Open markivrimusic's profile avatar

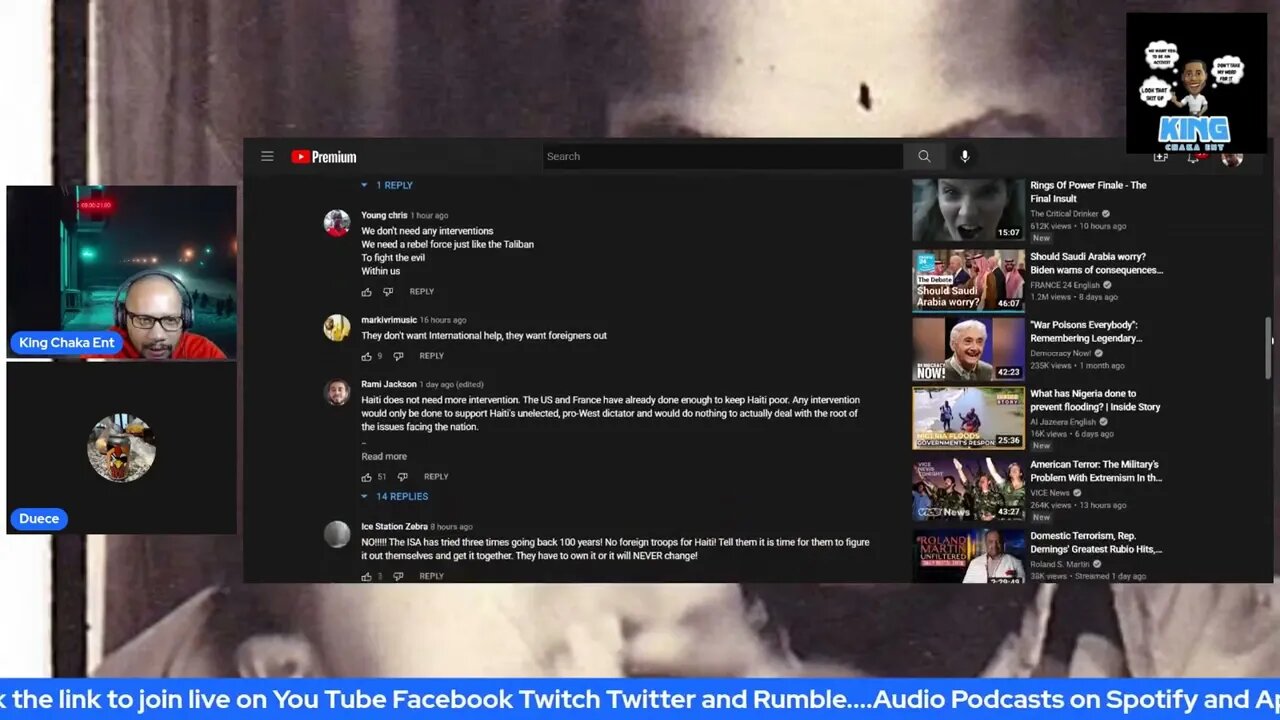pos(337,327)
